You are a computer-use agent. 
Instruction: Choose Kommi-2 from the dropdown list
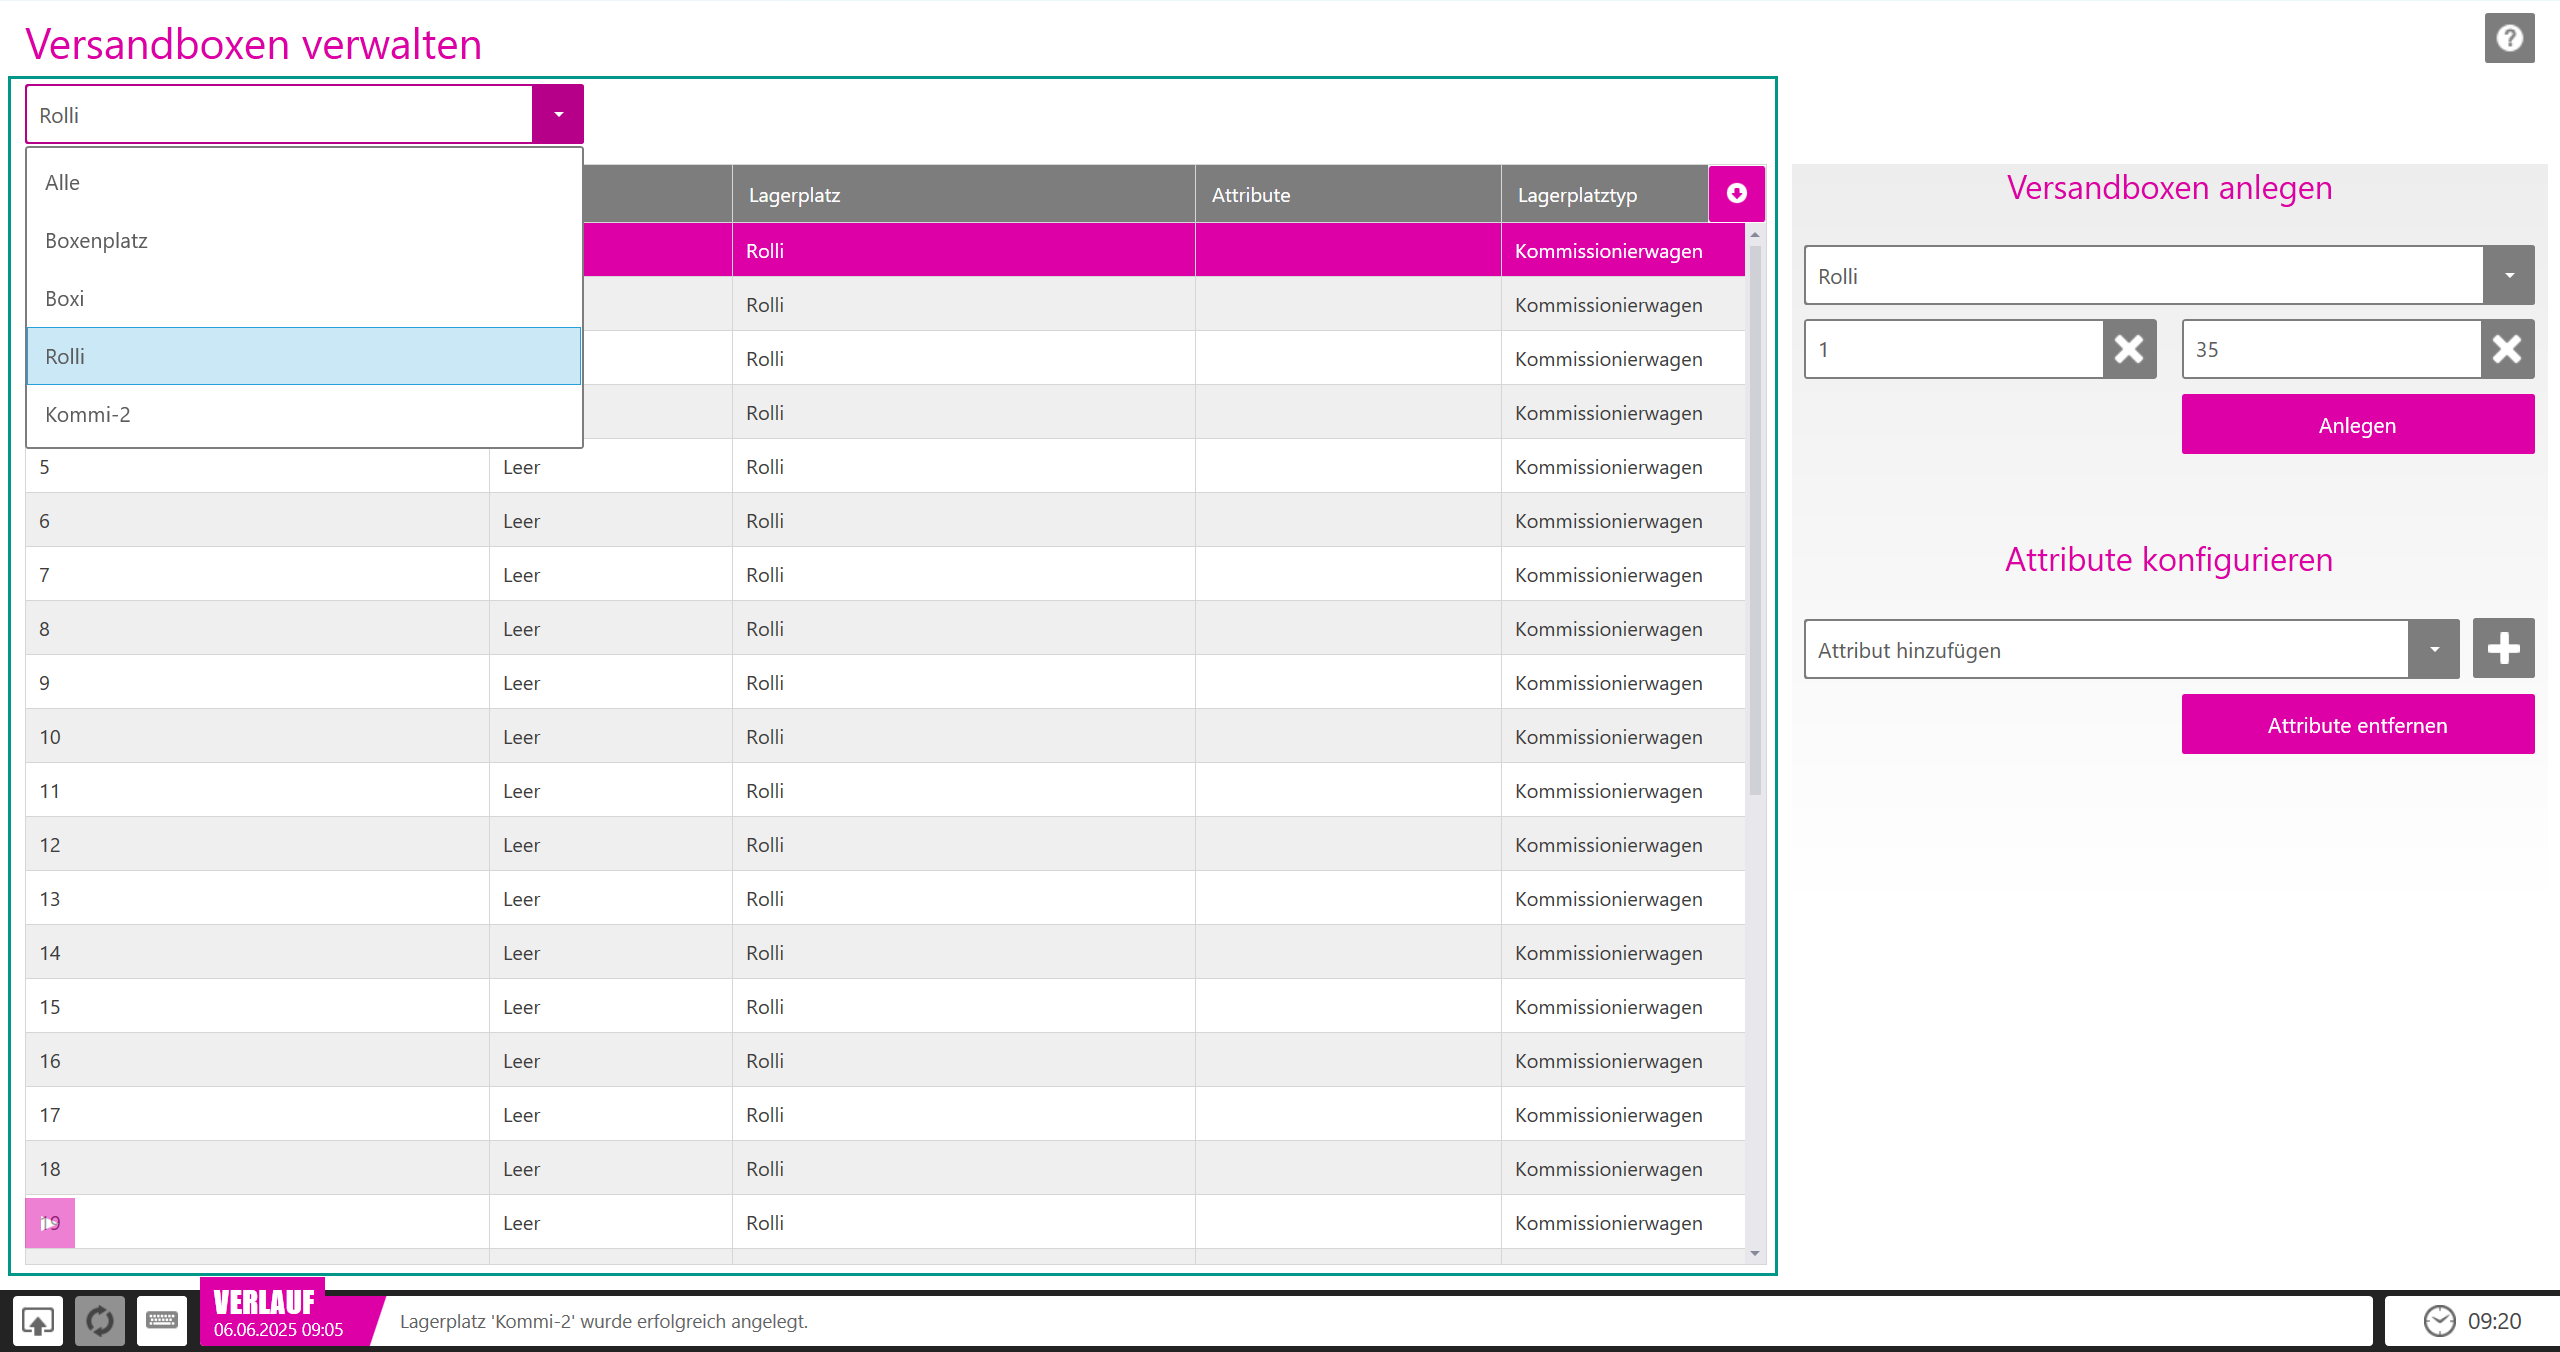click(x=88, y=415)
